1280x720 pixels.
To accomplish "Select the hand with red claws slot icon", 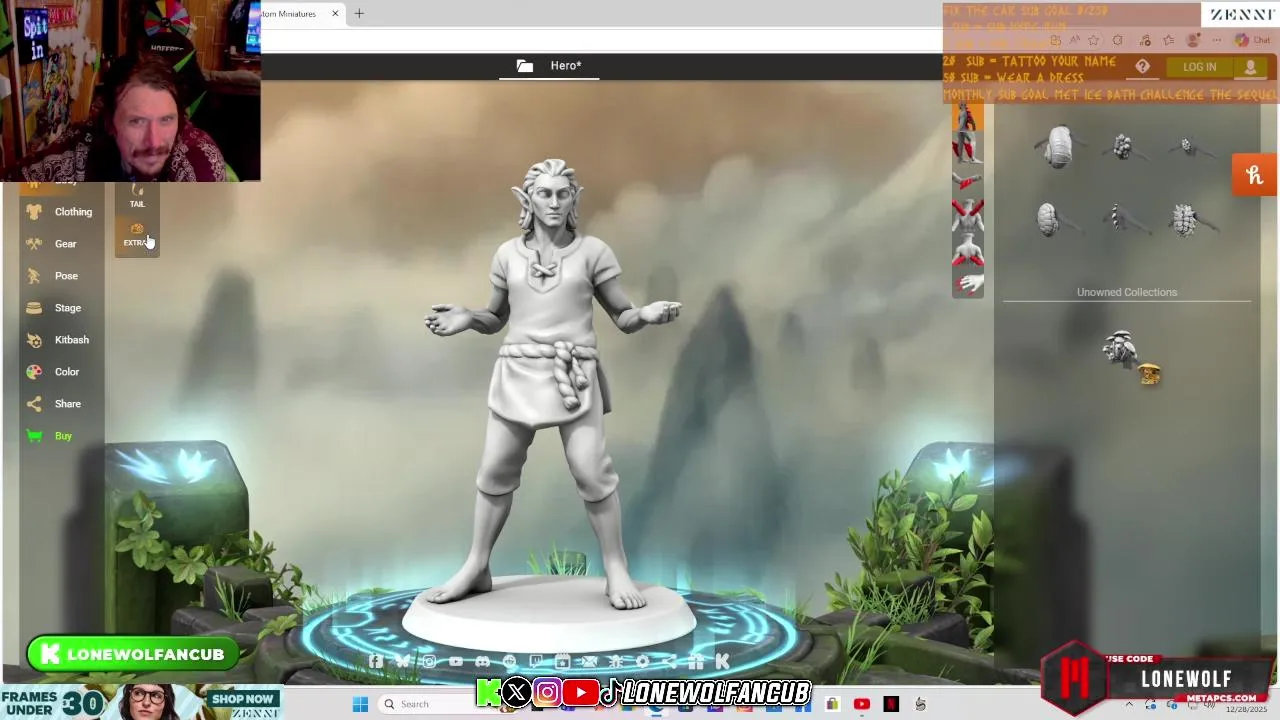I will click(x=967, y=284).
